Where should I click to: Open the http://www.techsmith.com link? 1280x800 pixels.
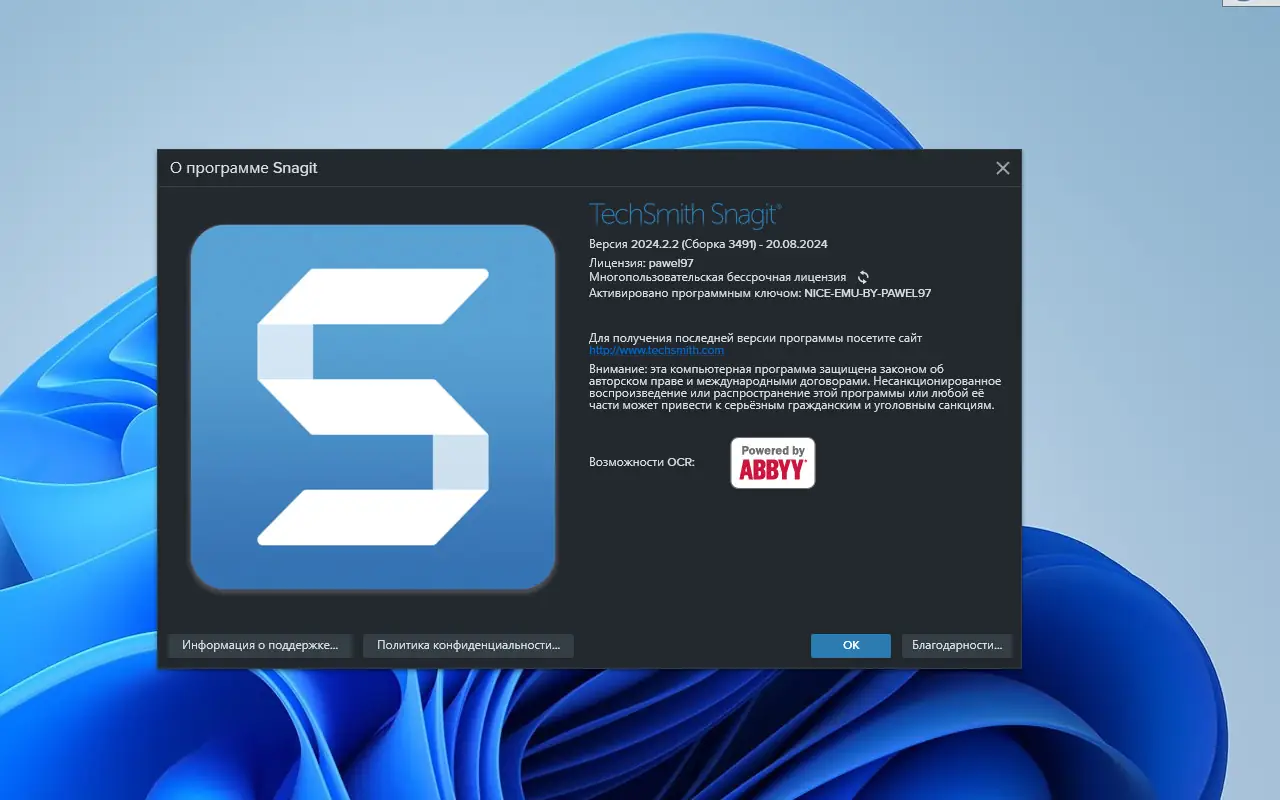coord(657,350)
